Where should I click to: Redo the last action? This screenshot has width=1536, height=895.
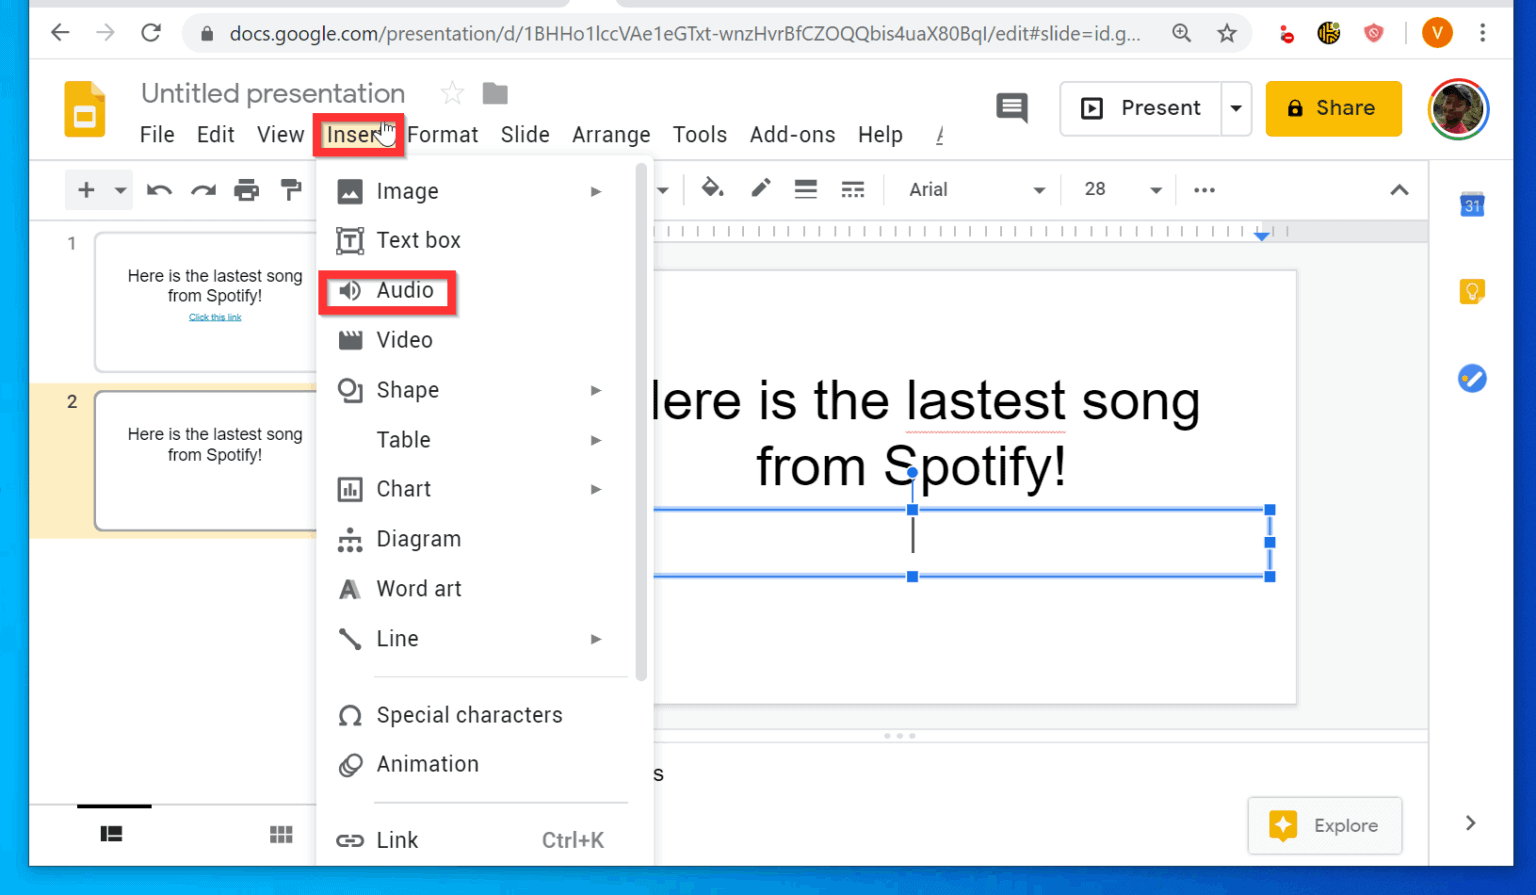pyautogui.click(x=203, y=190)
